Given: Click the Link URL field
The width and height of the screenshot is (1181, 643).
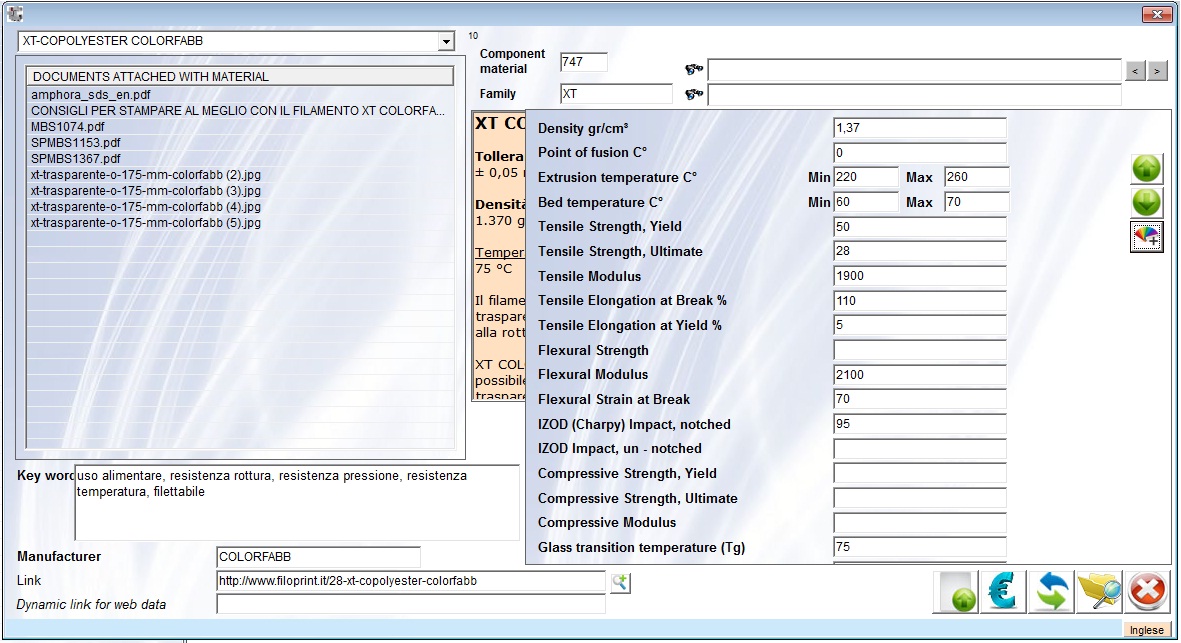Looking at the screenshot, I should point(410,581).
